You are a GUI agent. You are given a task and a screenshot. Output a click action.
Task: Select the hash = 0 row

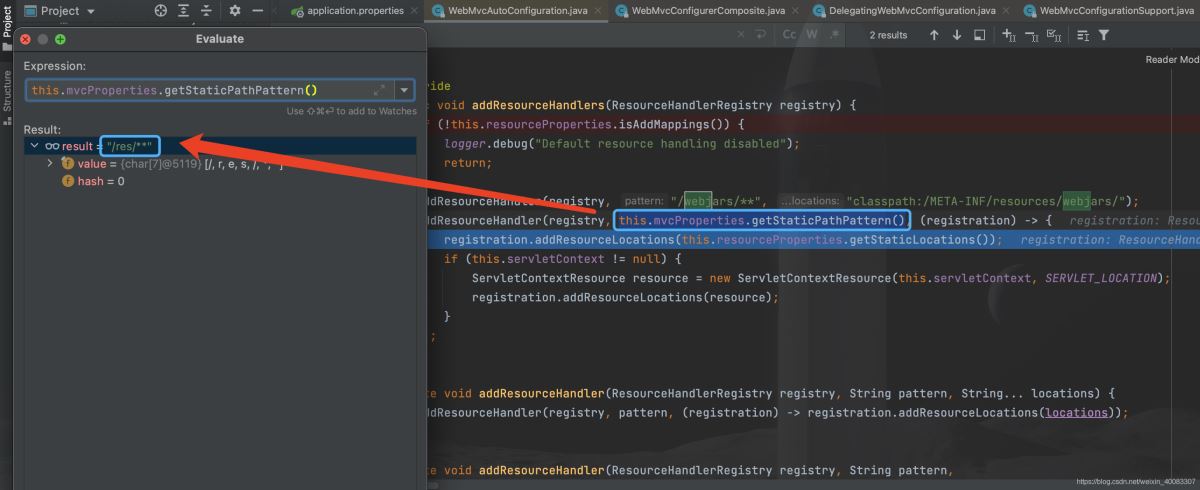(220, 181)
